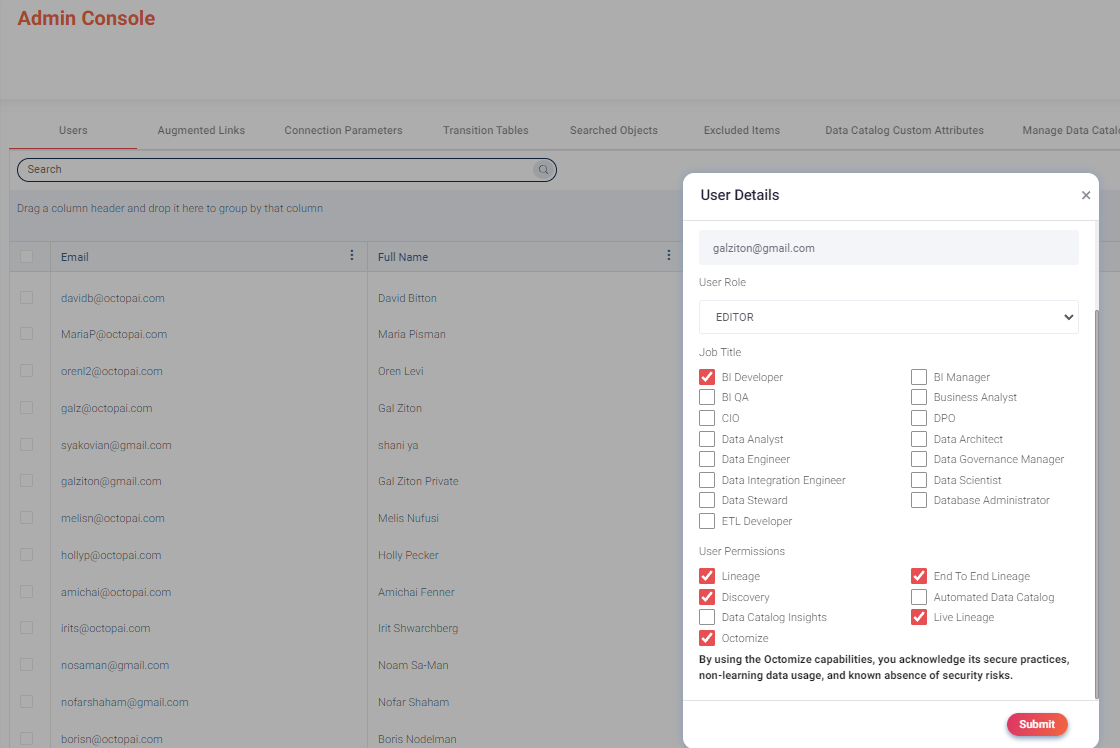This screenshot has height=748, width=1120.
Task: Select all users with header checkbox
Action: click(27, 257)
